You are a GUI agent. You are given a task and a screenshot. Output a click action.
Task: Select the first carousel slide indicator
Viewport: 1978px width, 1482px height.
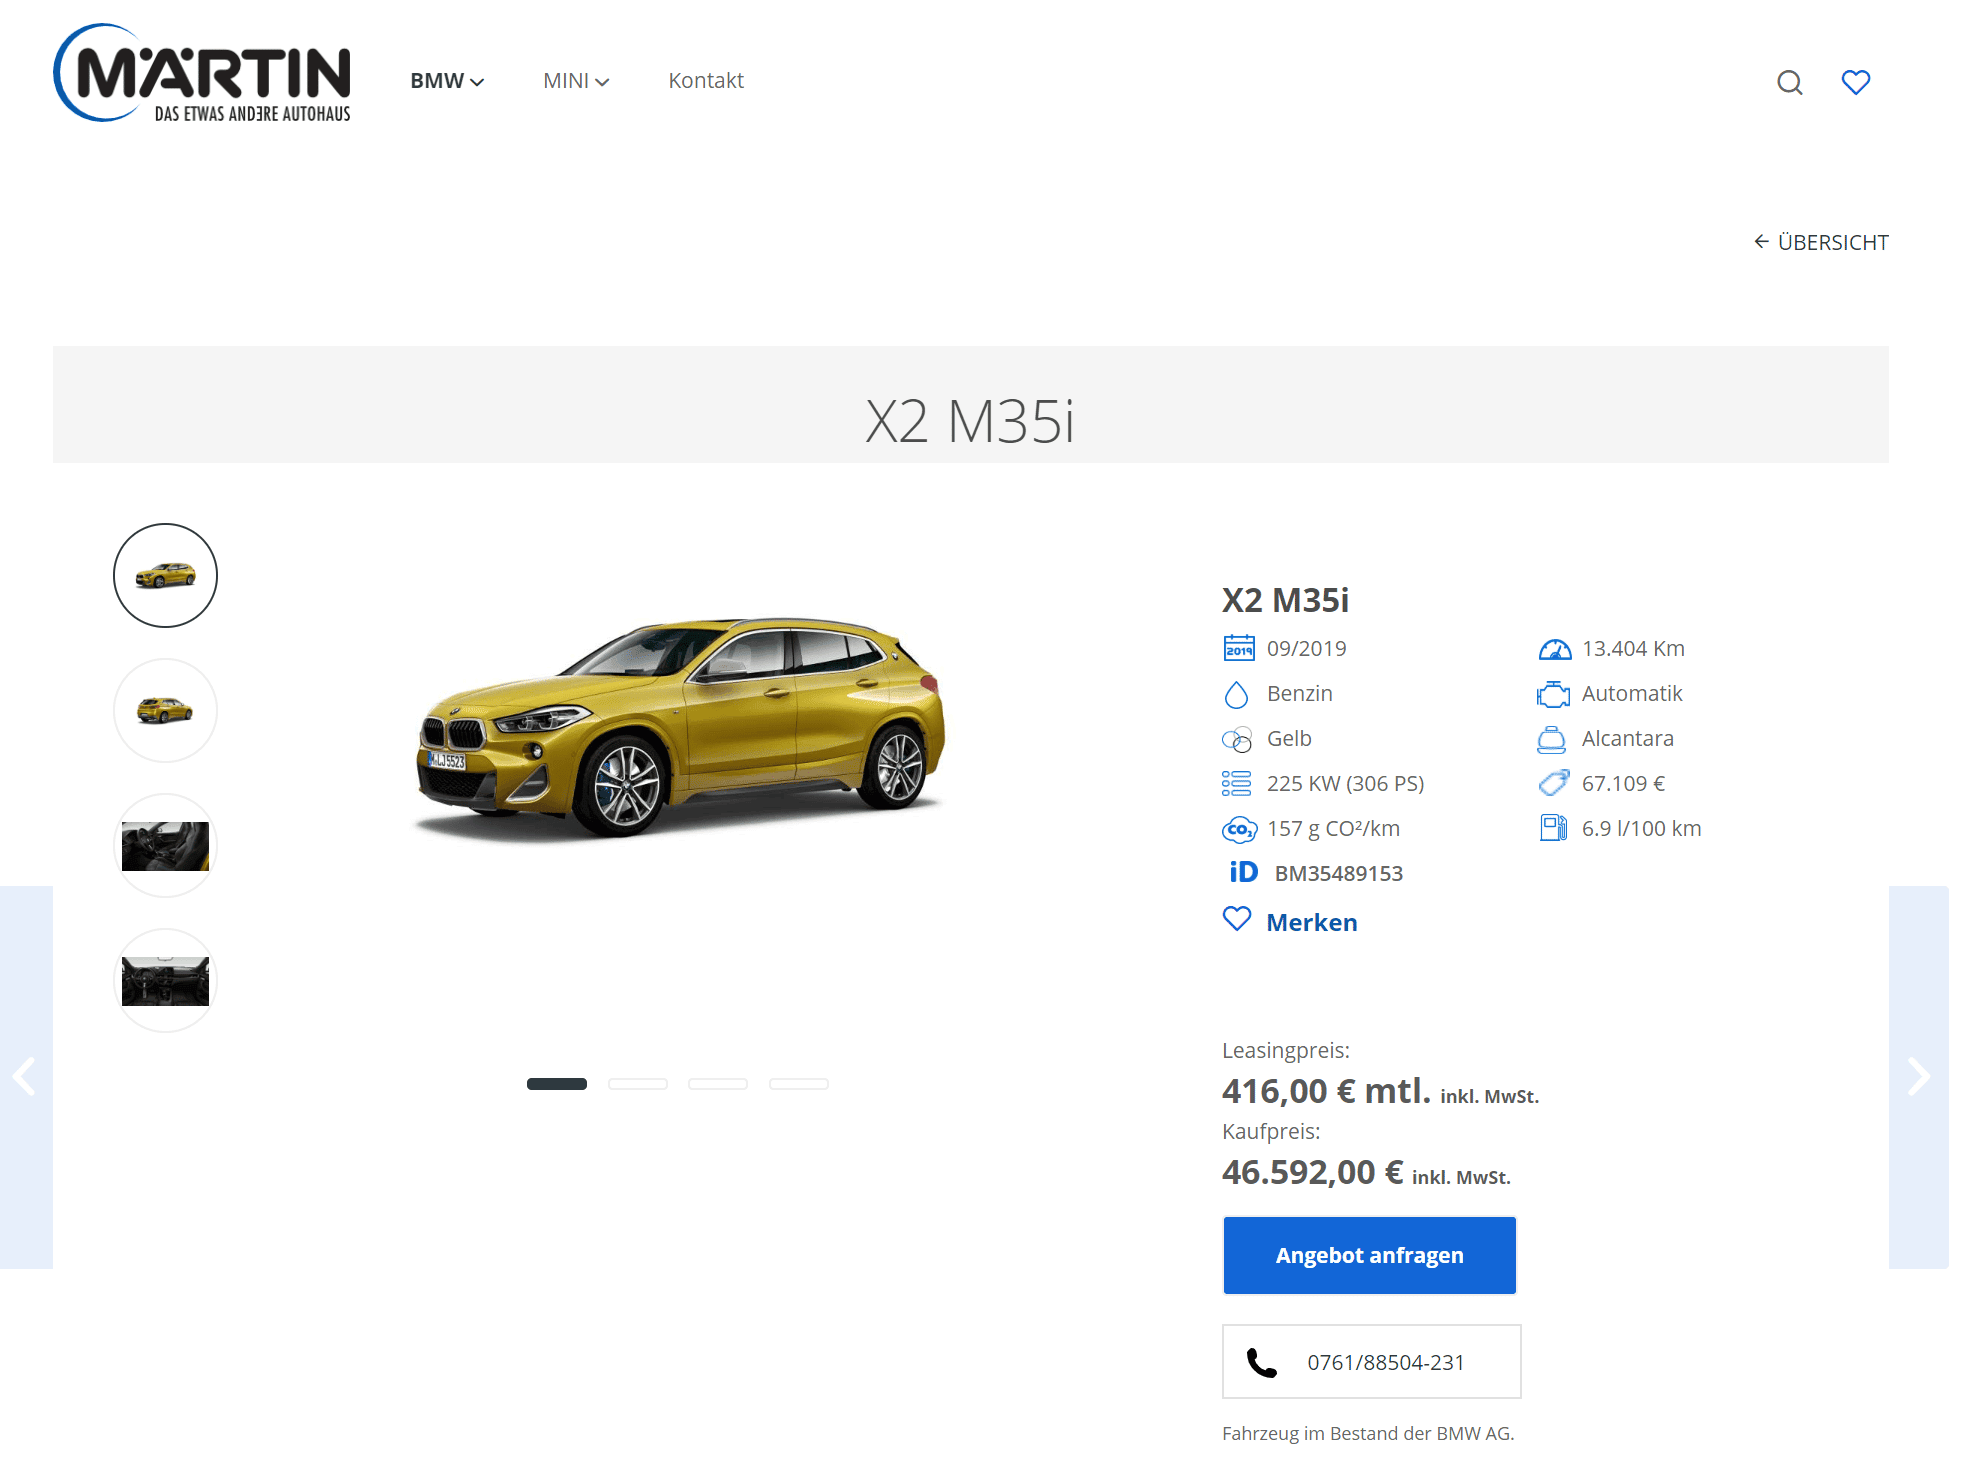pyautogui.click(x=557, y=1084)
